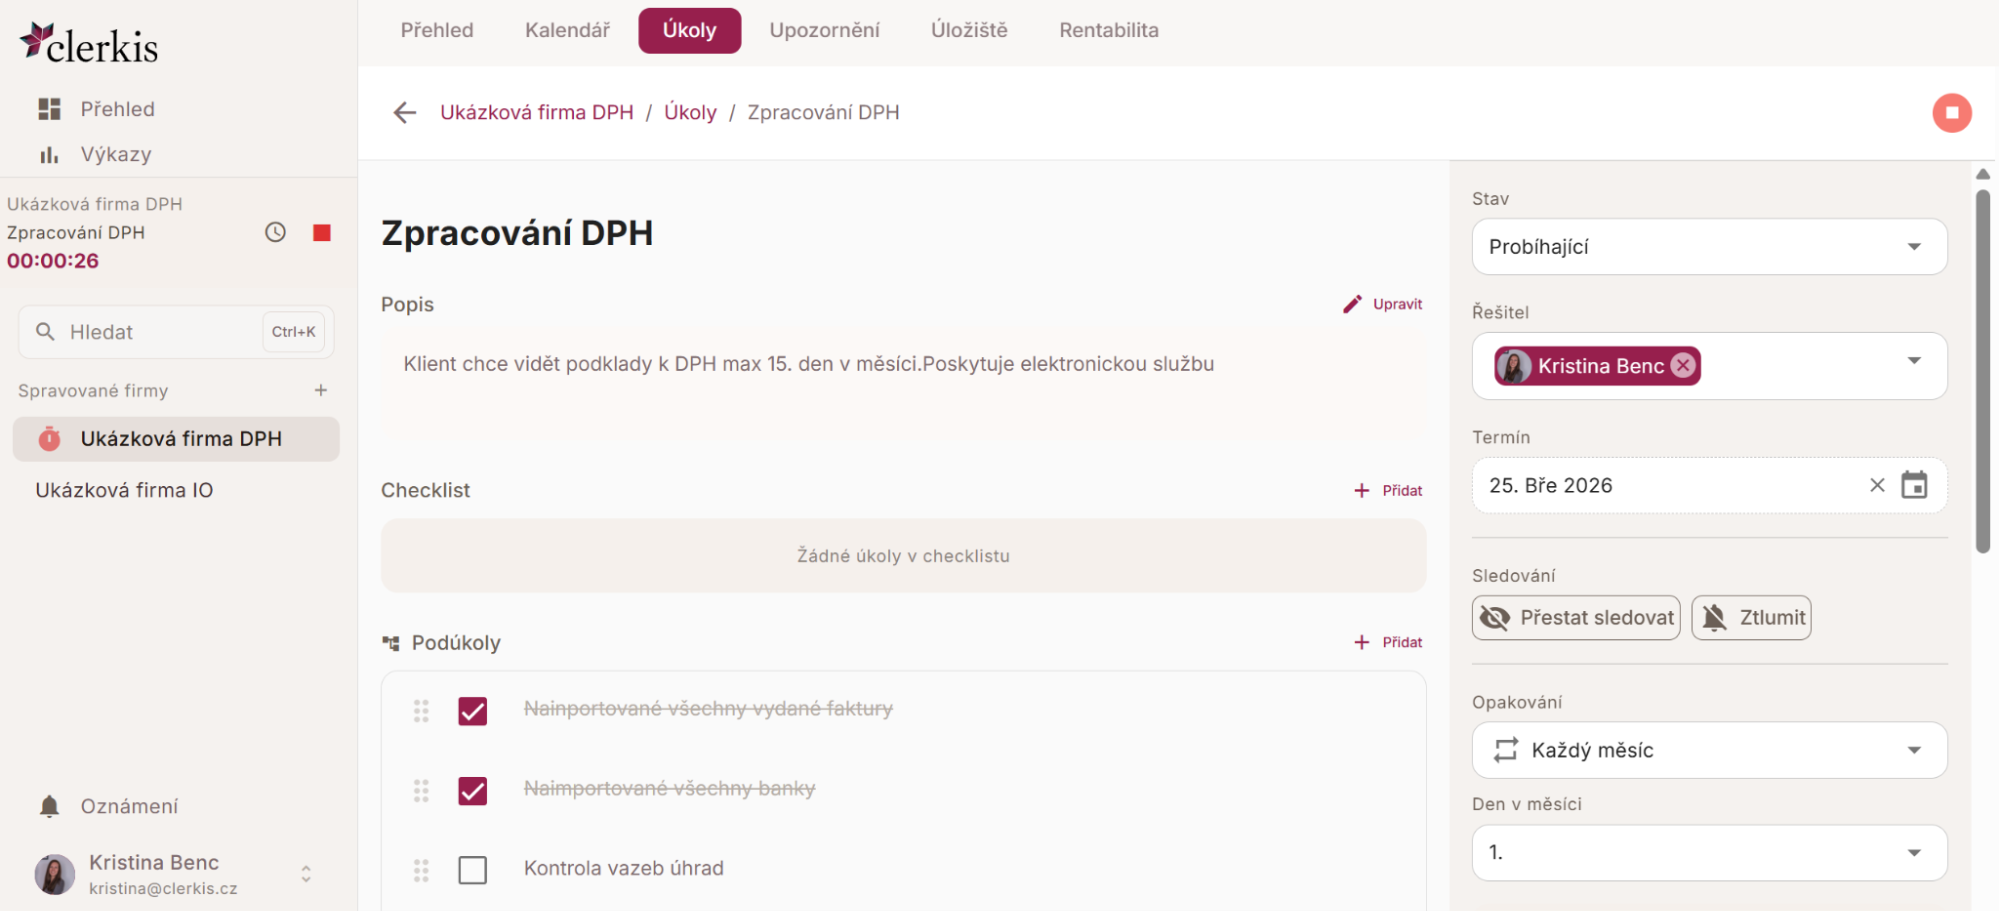Screen dimensions: 1999x911
Task: Click the back arrow next to breadcrumb
Action: (405, 113)
